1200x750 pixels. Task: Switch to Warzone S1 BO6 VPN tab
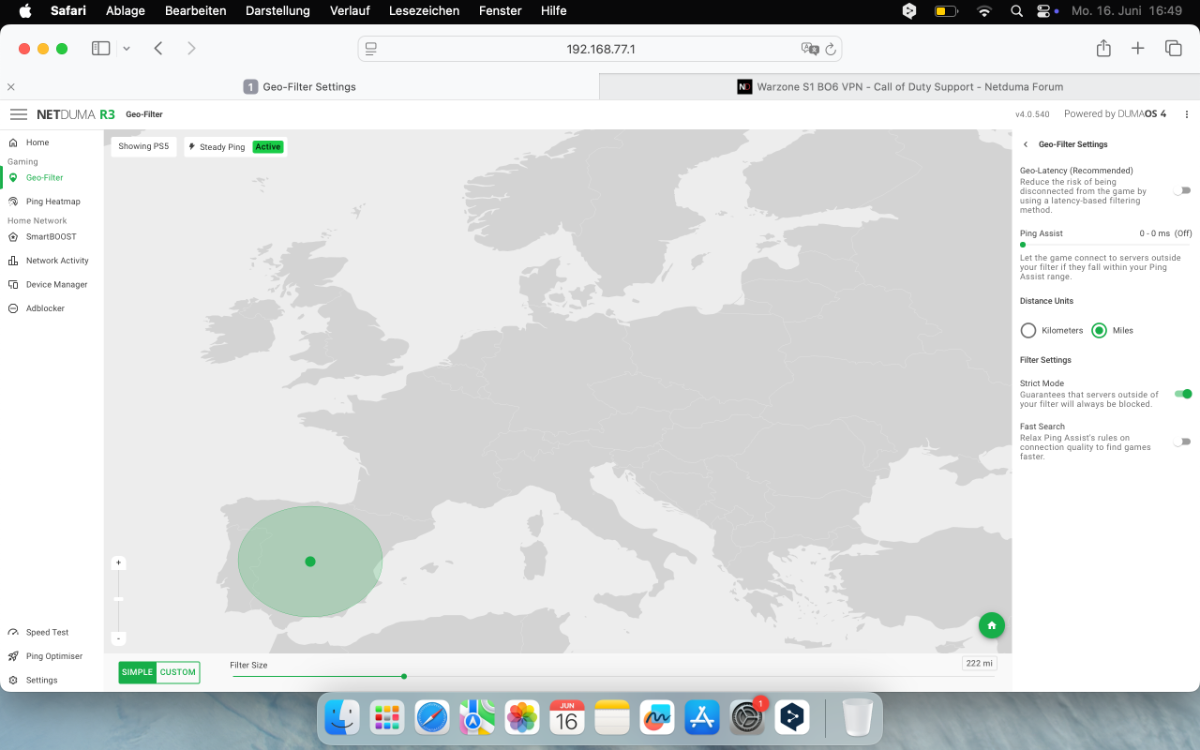pyautogui.click(x=900, y=87)
